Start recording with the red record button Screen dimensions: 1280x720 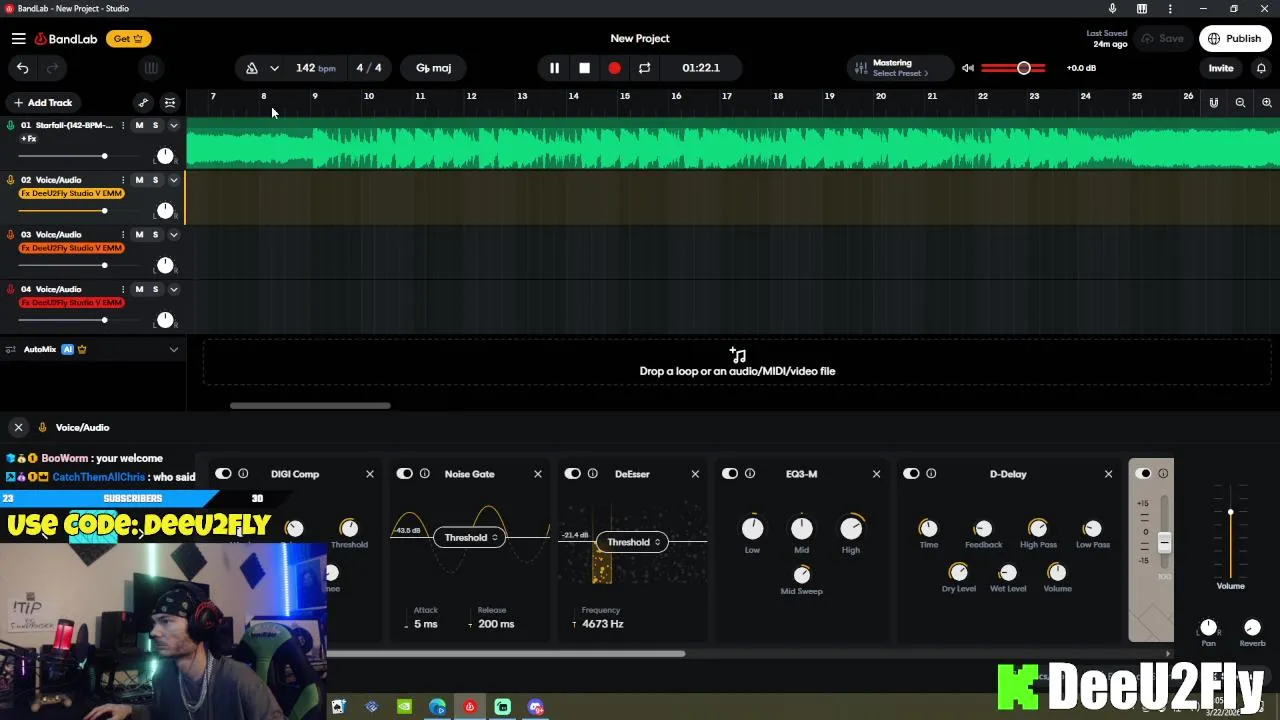pyautogui.click(x=614, y=68)
